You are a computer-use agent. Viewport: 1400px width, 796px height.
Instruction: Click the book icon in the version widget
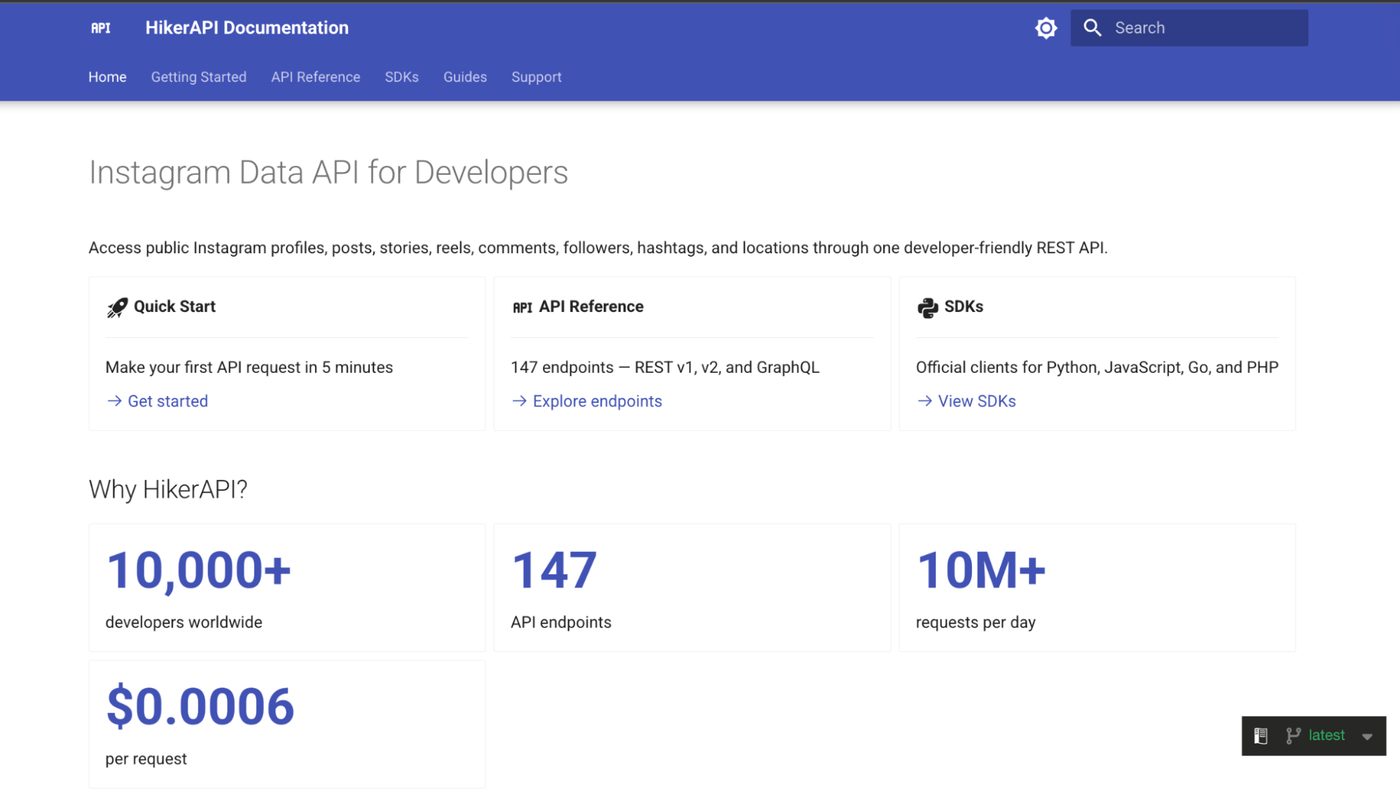(1261, 736)
